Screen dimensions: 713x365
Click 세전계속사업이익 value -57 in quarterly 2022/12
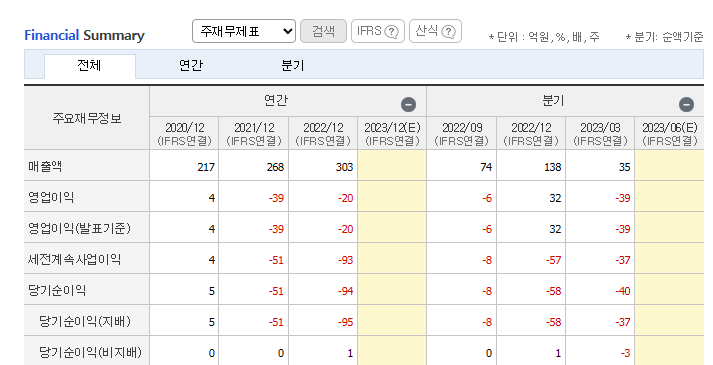[553, 260]
